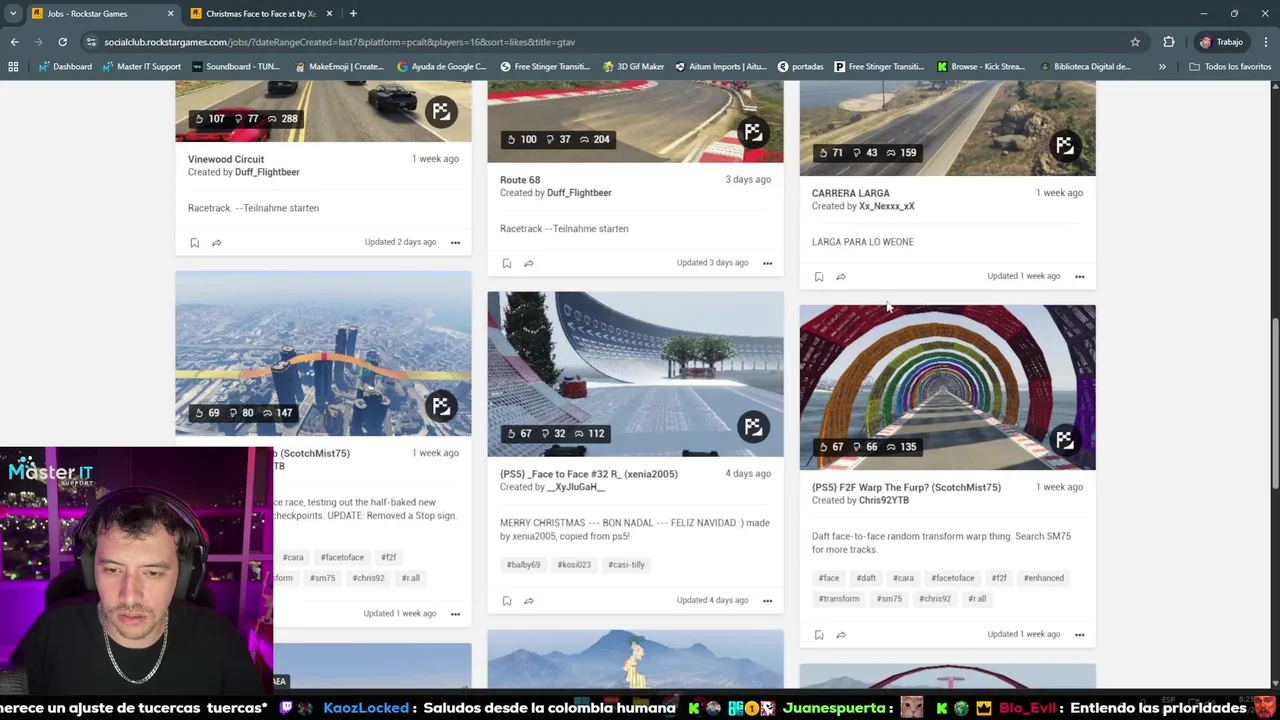Open the Dashboard bookmark
This screenshot has height=720, width=1280.
(65, 67)
